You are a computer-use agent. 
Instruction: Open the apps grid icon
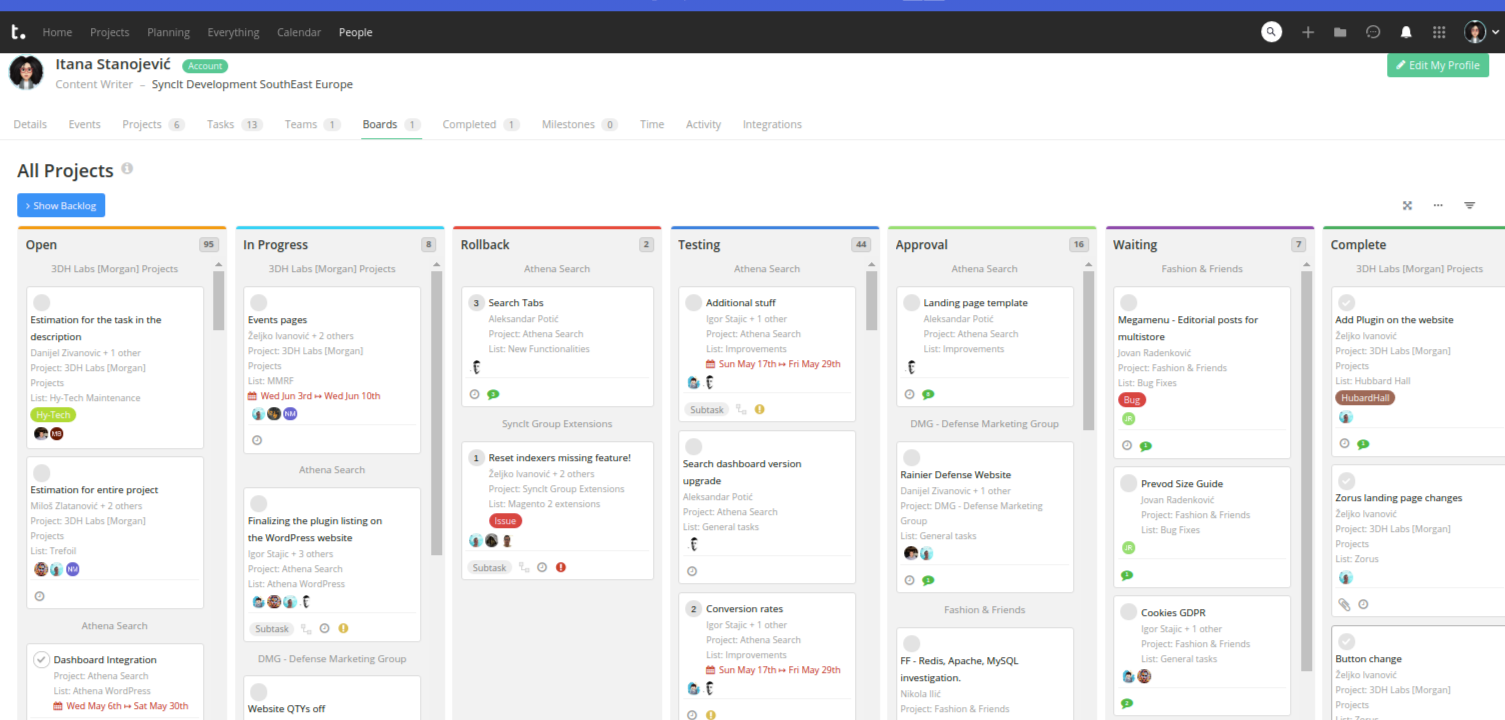point(1439,32)
